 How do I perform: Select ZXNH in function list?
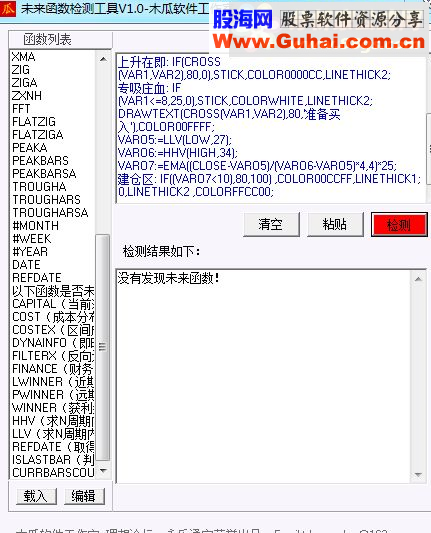coord(27,96)
